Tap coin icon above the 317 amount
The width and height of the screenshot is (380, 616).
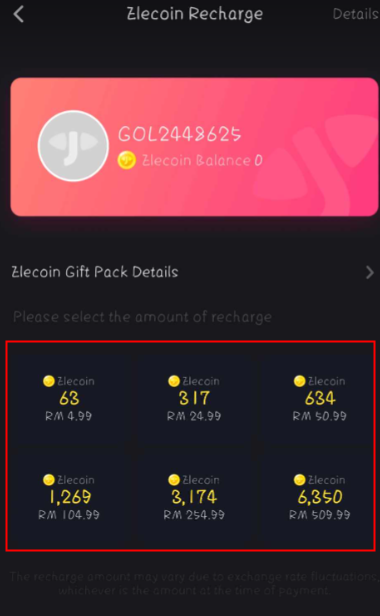tap(174, 381)
